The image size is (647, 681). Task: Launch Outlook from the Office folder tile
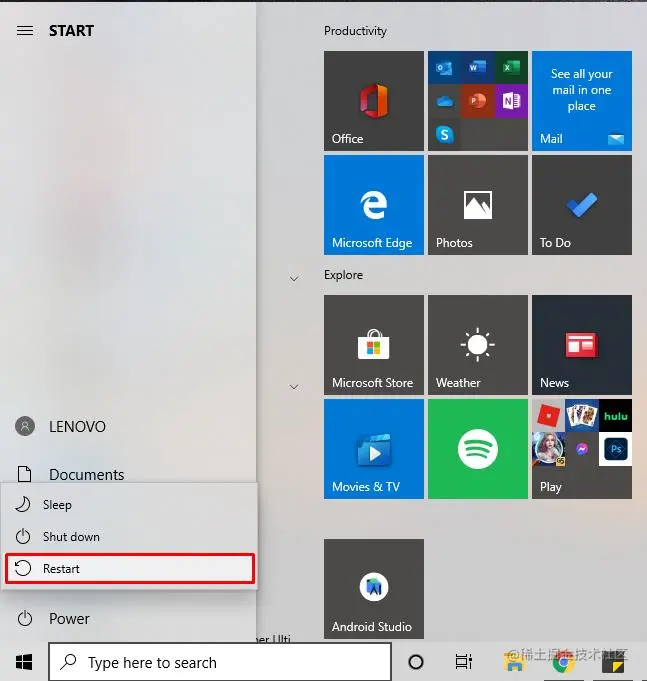click(444, 68)
